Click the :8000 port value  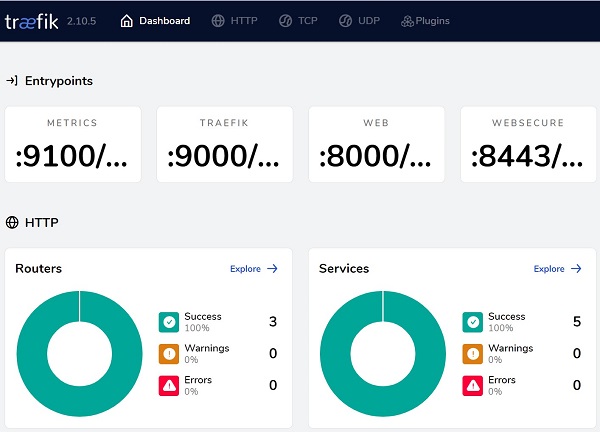(x=375, y=156)
